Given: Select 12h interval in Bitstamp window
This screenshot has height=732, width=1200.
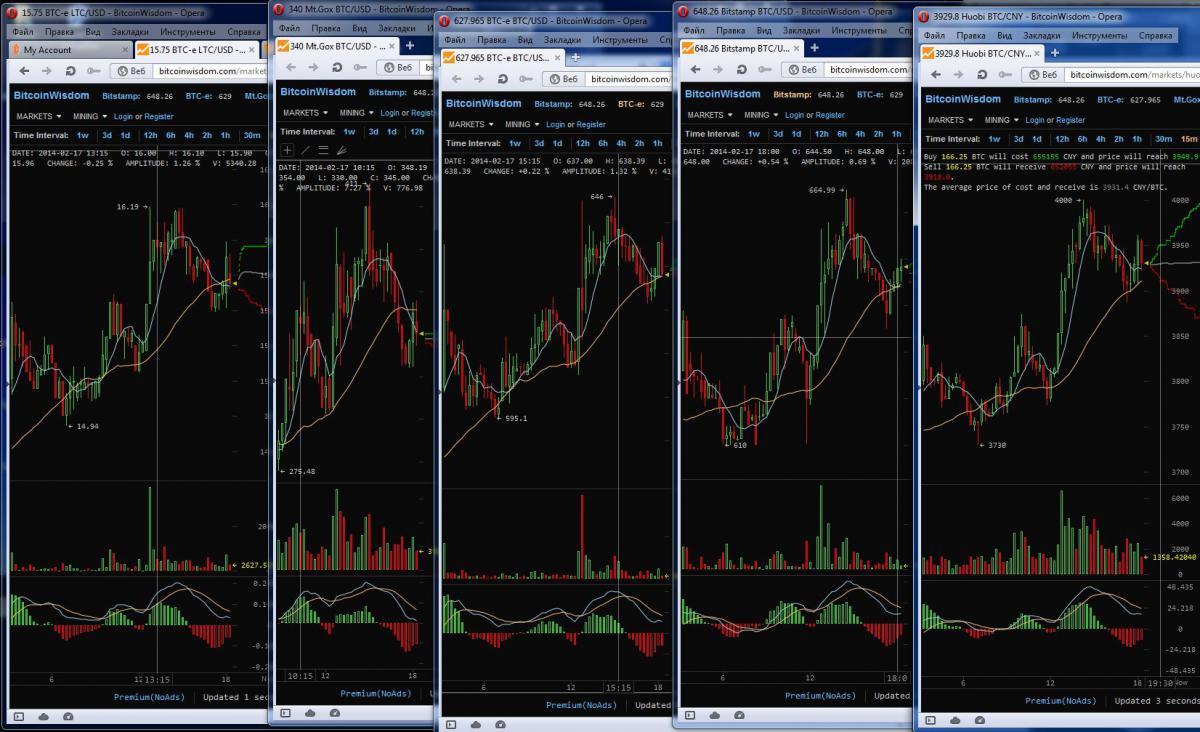Looking at the screenshot, I should [821, 134].
